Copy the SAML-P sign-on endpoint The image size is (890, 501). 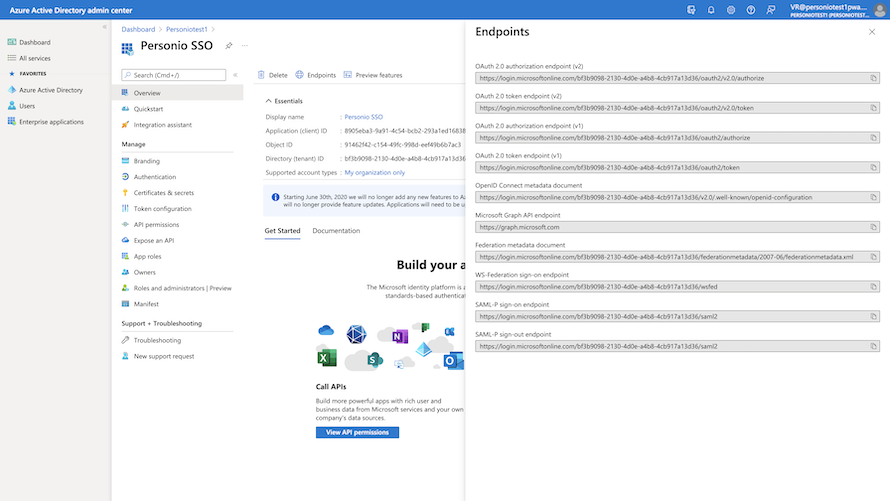click(874, 317)
